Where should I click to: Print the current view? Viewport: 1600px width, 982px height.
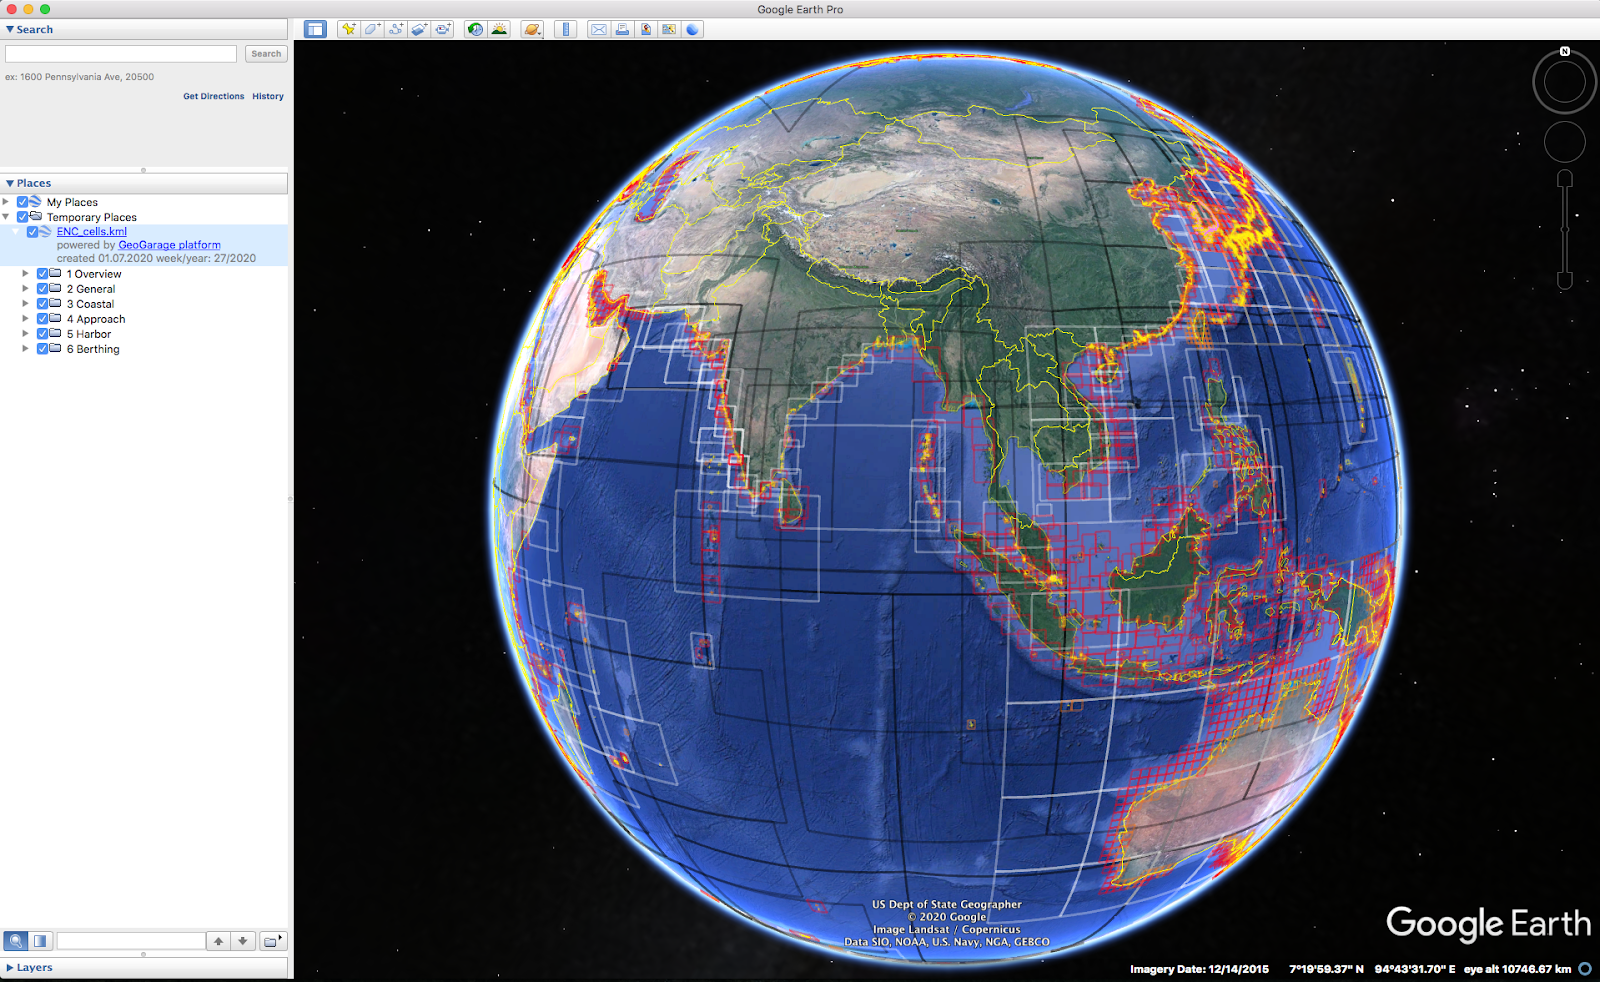(622, 29)
